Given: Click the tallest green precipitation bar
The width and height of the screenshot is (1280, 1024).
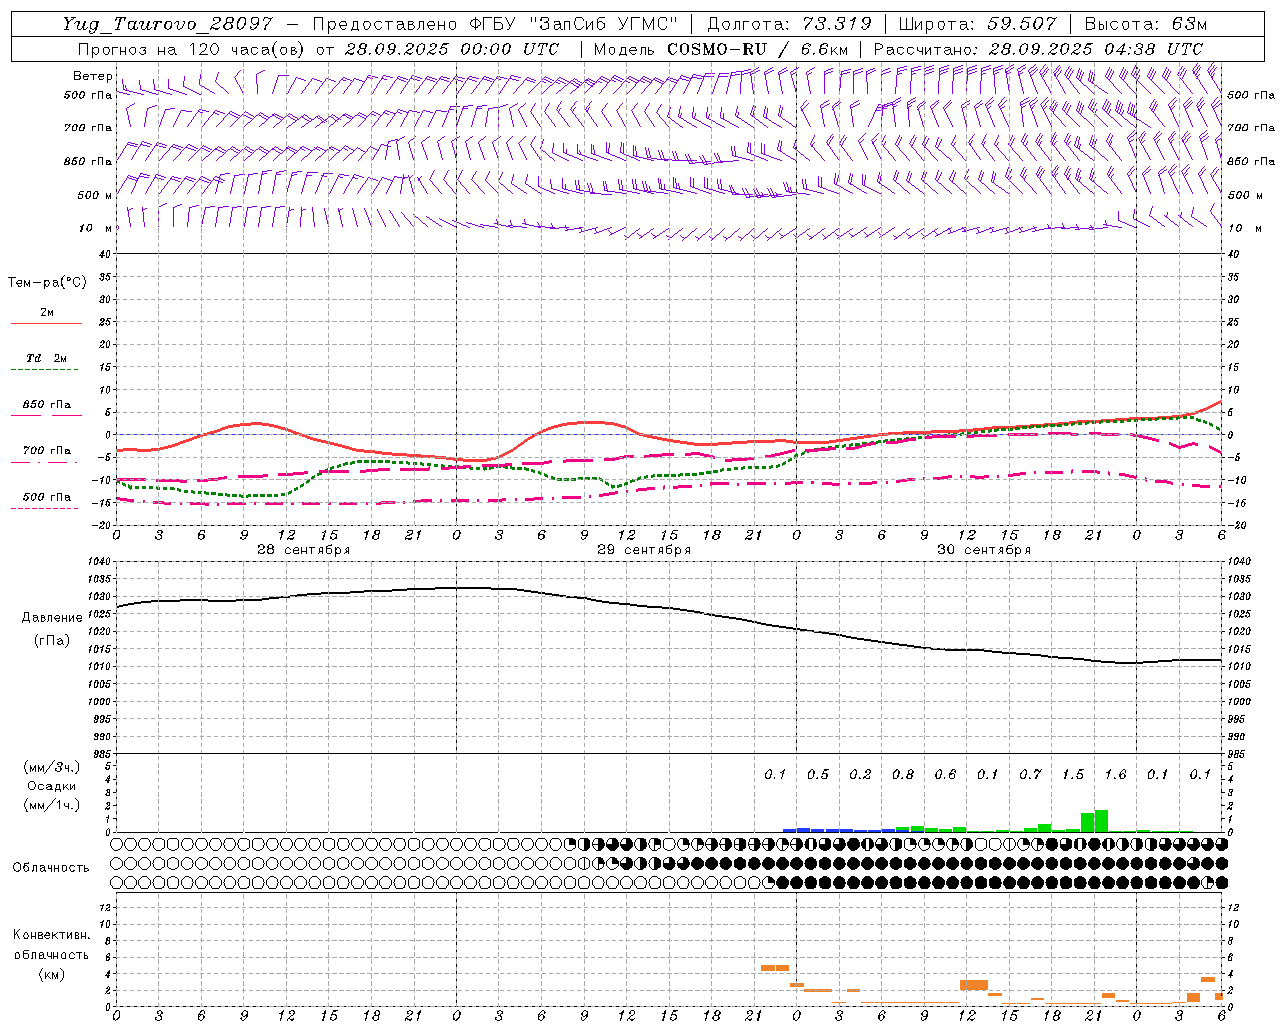Looking at the screenshot, I should tap(1101, 821).
